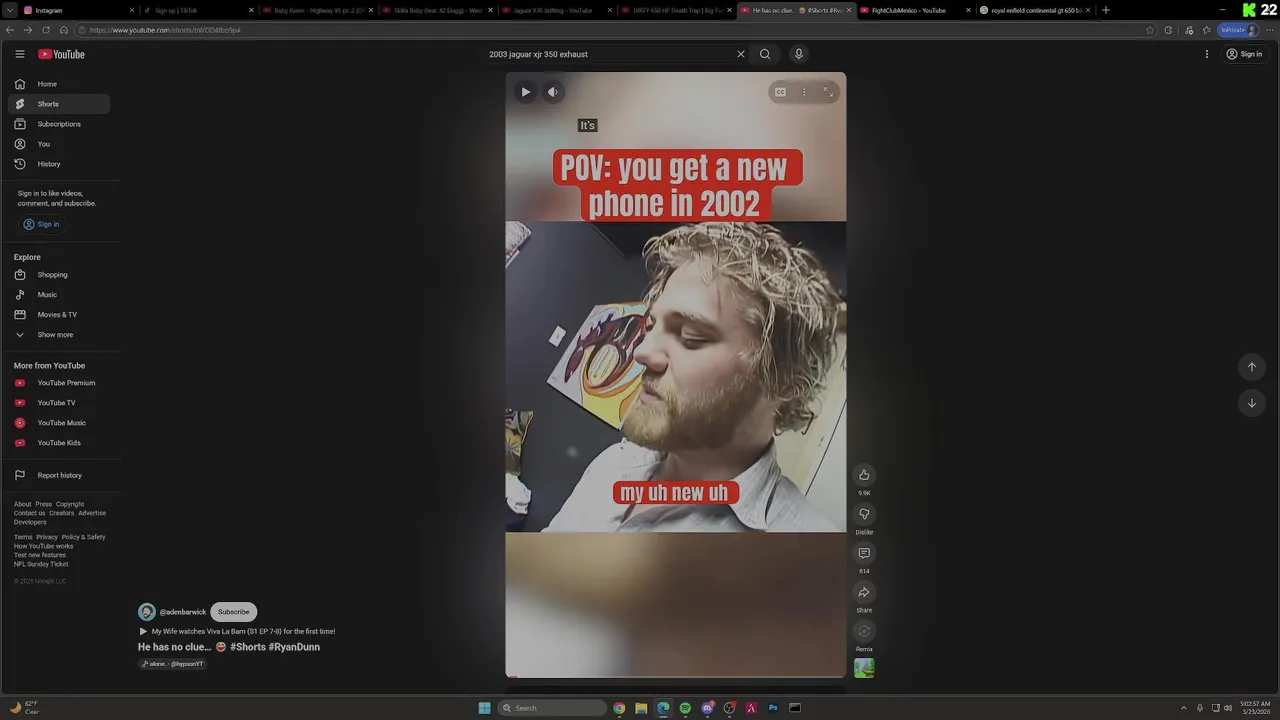Expand the Short to fullscreen
Screen dimensions: 1280x720
tap(828, 92)
